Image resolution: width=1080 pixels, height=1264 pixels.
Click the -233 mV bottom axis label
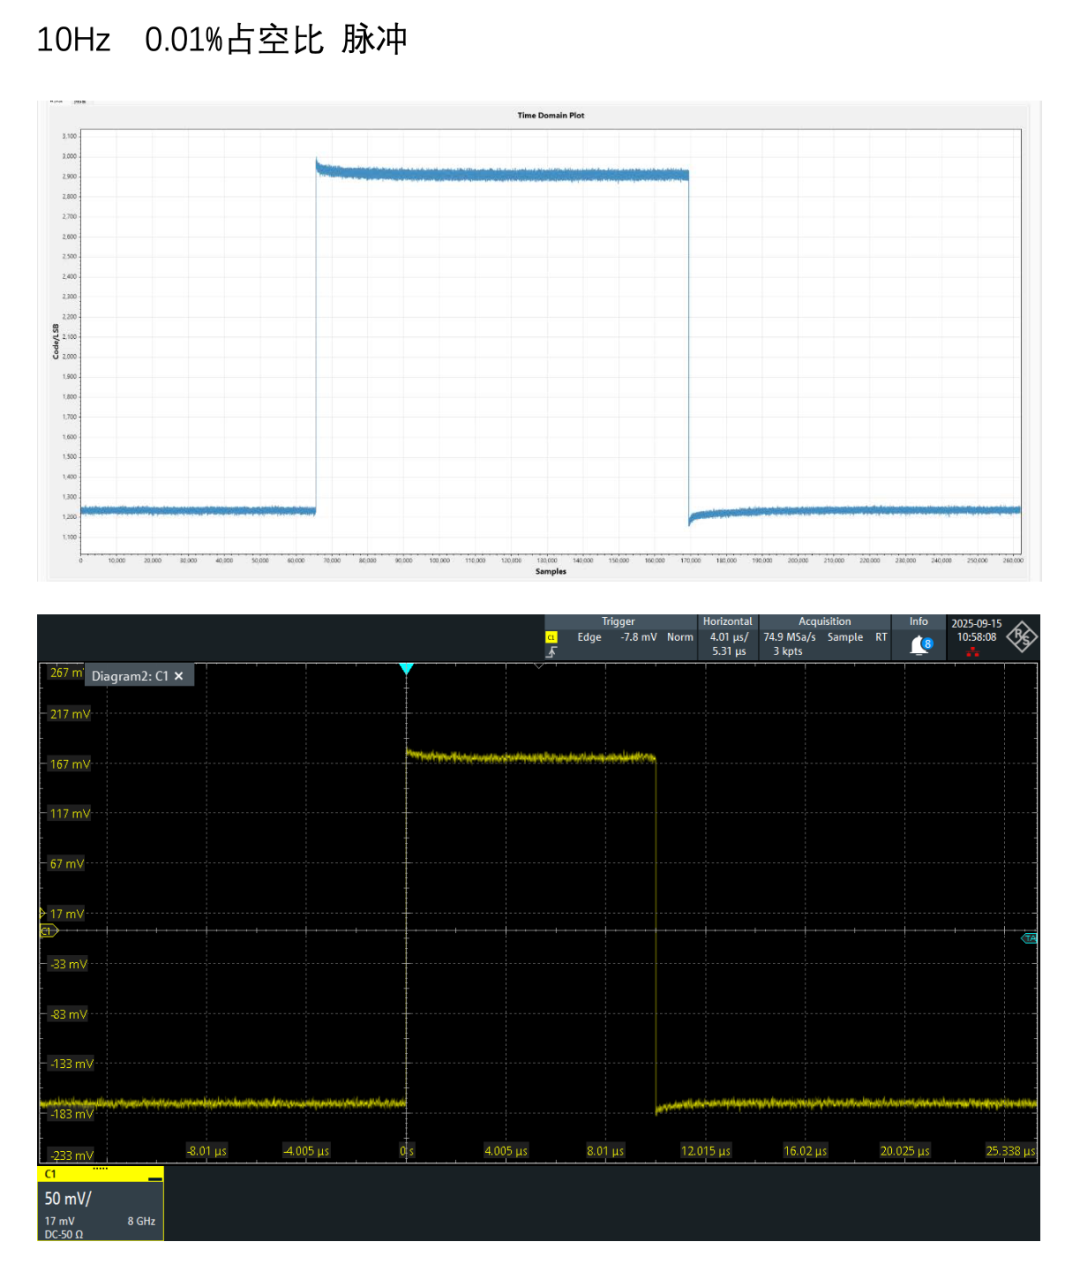pos(72,1155)
